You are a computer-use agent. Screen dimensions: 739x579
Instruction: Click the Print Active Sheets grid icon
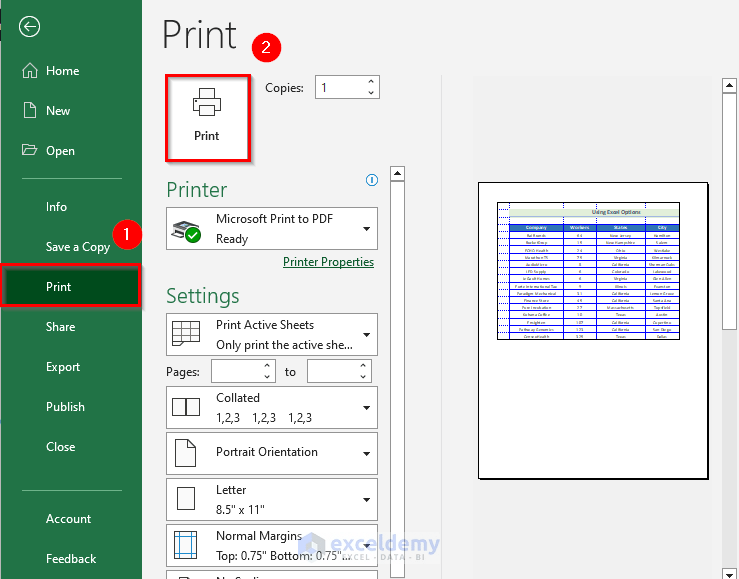186,334
